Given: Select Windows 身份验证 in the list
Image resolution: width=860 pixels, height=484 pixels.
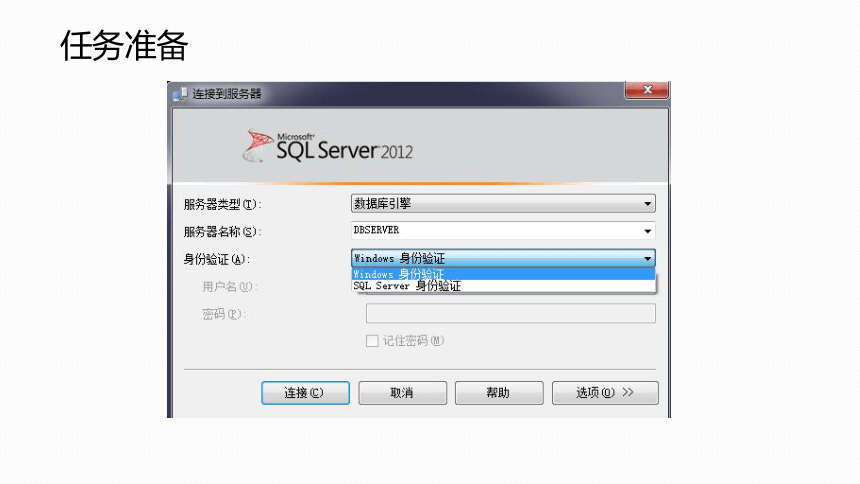Looking at the screenshot, I should (503, 274).
